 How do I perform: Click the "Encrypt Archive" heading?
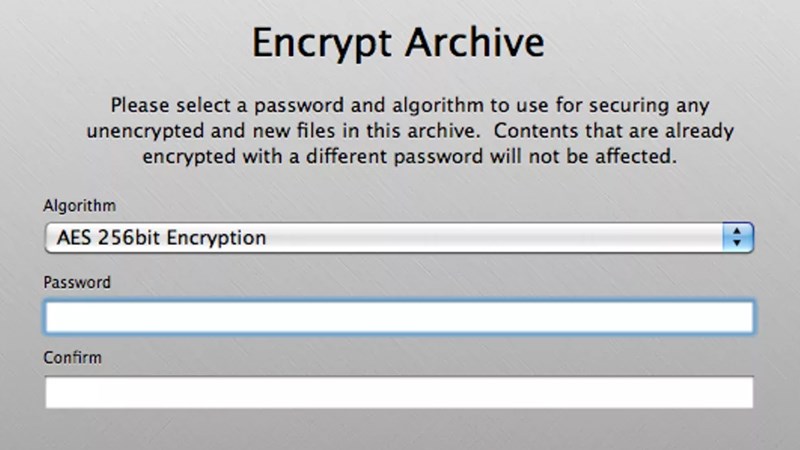pyautogui.click(x=398, y=44)
